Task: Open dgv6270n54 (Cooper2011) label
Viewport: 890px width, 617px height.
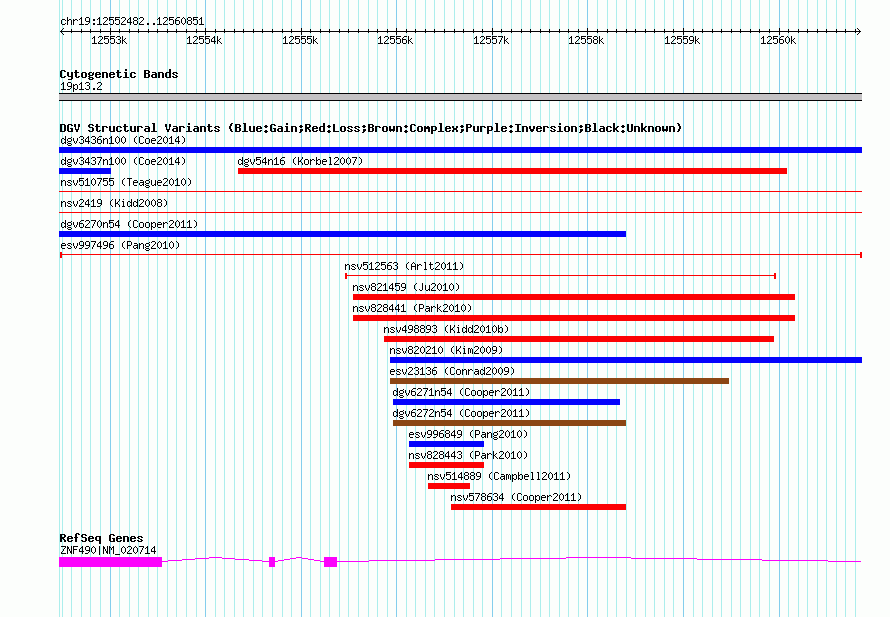Action: click(129, 224)
